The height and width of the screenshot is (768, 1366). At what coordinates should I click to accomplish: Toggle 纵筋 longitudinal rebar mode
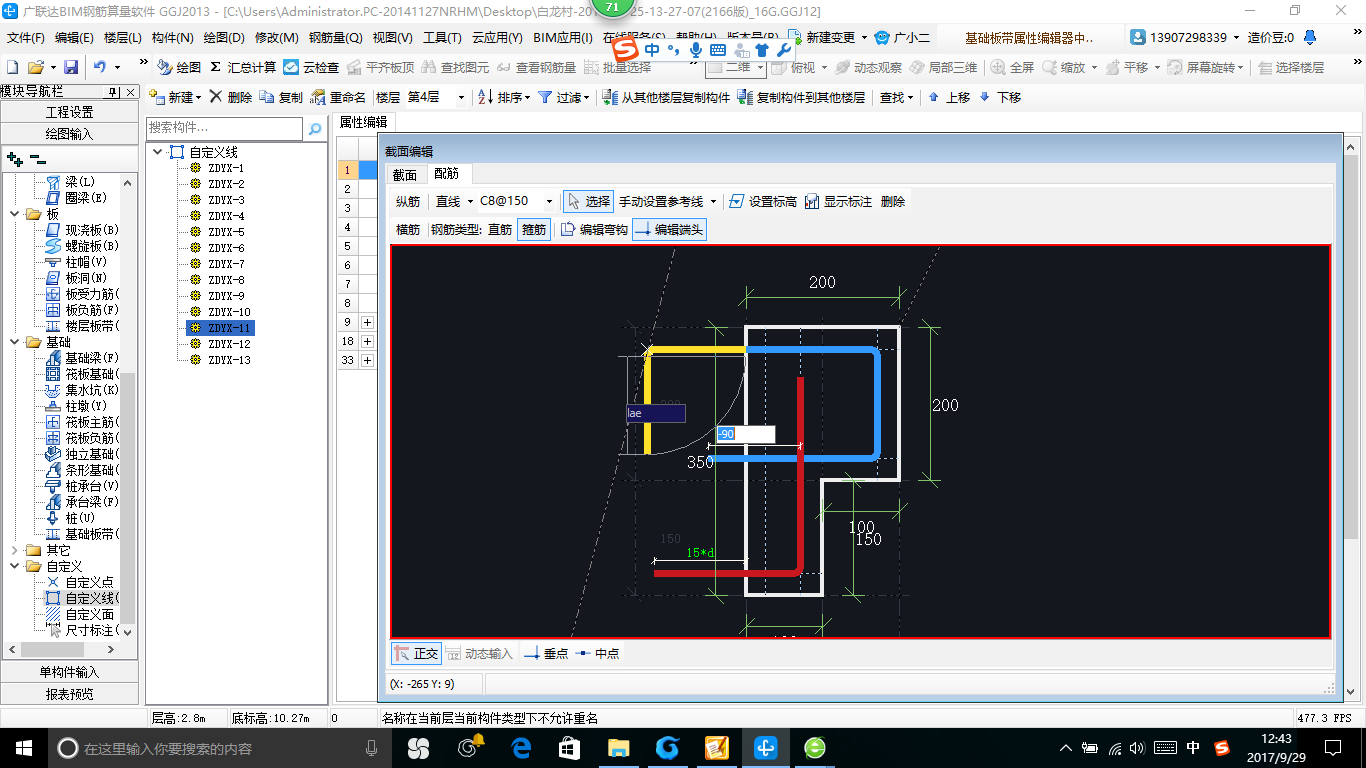tap(408, 201)
